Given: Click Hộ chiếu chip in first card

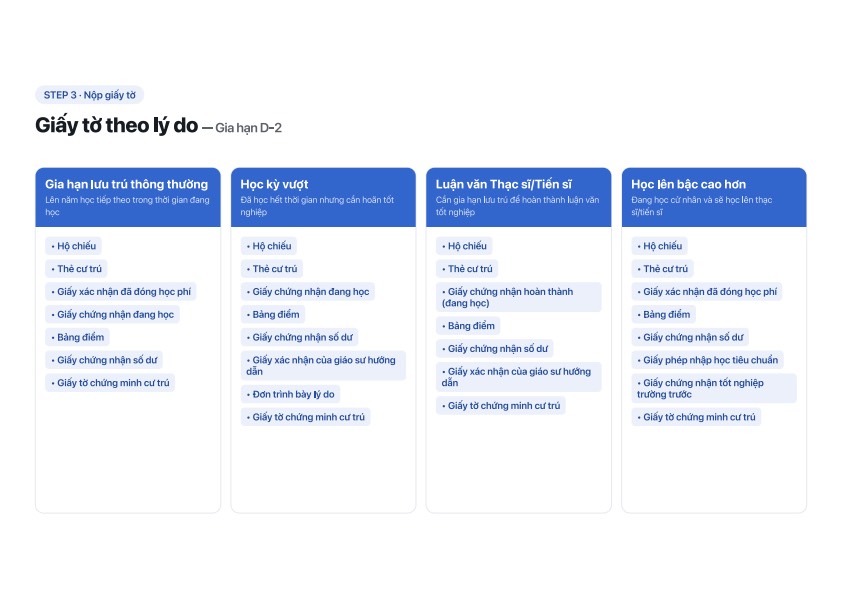Looking at the screenshot, I should (74, 246).
